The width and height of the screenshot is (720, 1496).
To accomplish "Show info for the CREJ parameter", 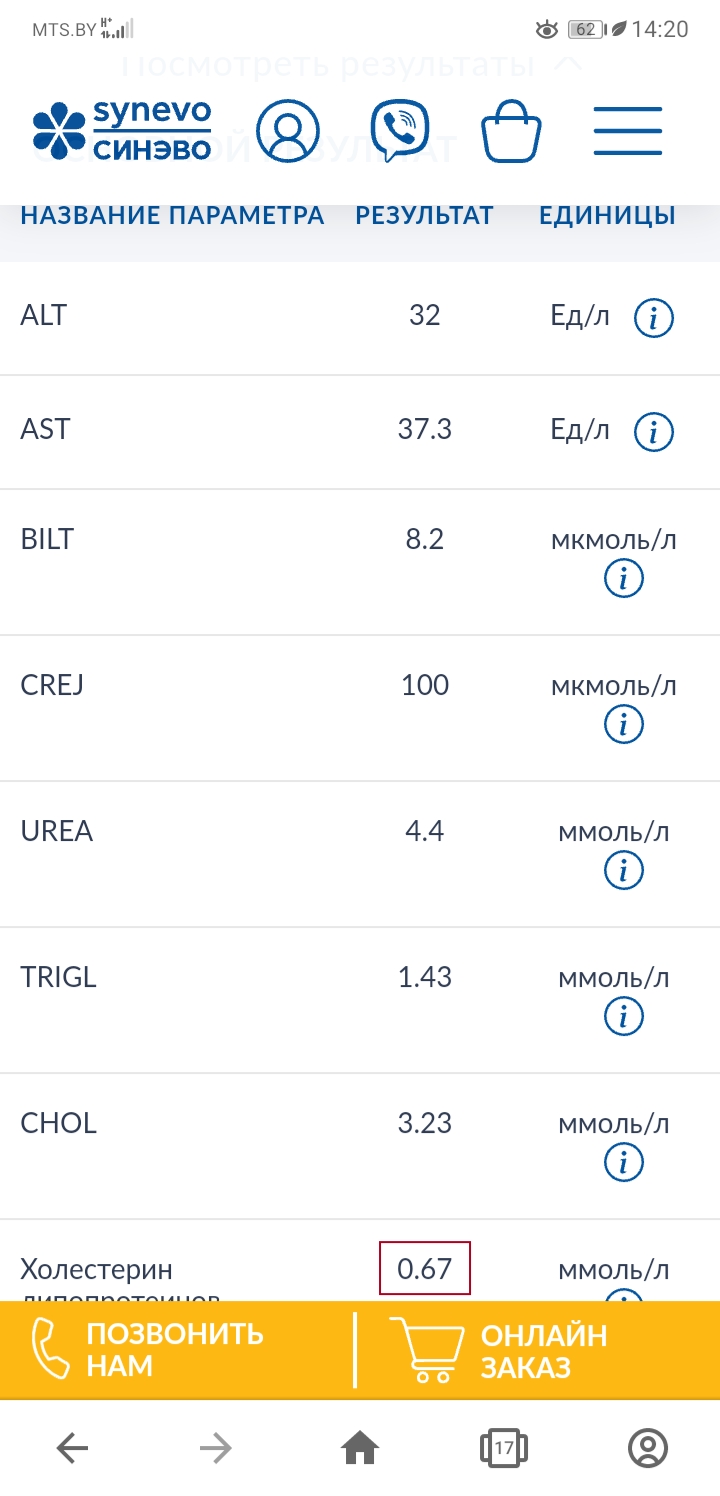I will 624,725.
